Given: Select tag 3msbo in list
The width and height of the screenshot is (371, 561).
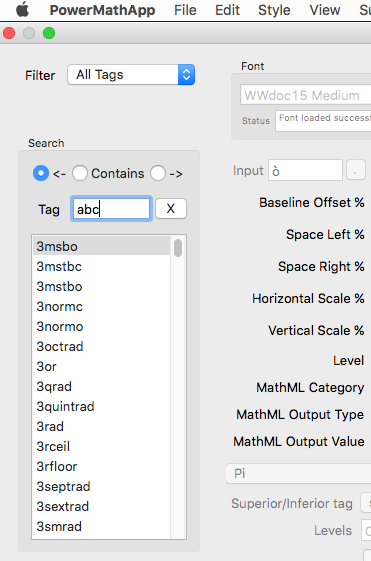Looking at the screenshot, I should click(102, 246).
